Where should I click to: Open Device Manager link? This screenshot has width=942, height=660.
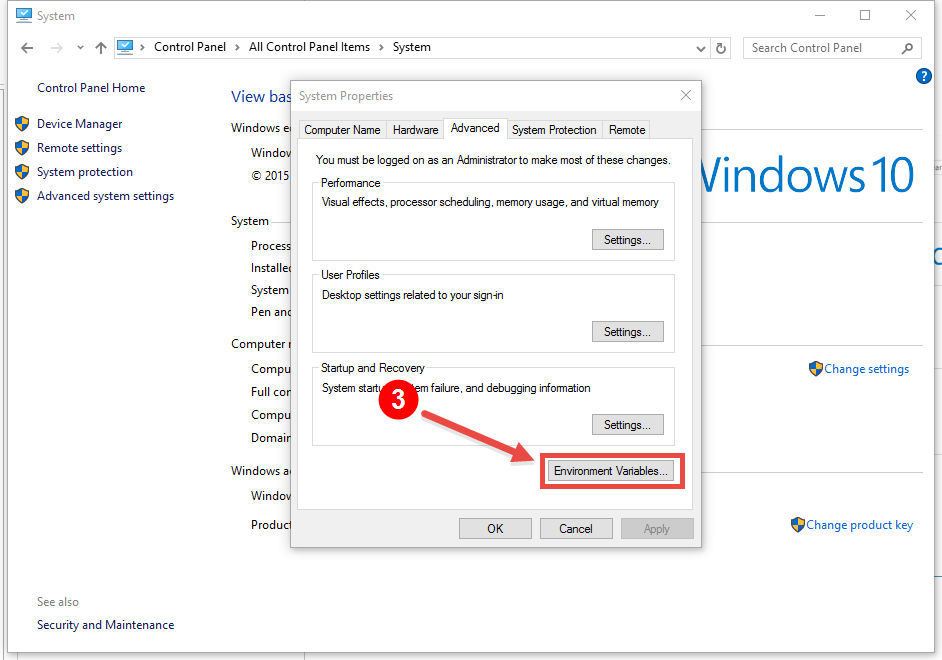(x=79, y=124)
